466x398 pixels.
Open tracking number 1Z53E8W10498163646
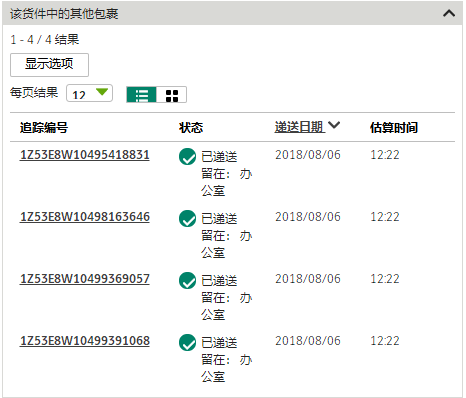click(x=85, y=217)
